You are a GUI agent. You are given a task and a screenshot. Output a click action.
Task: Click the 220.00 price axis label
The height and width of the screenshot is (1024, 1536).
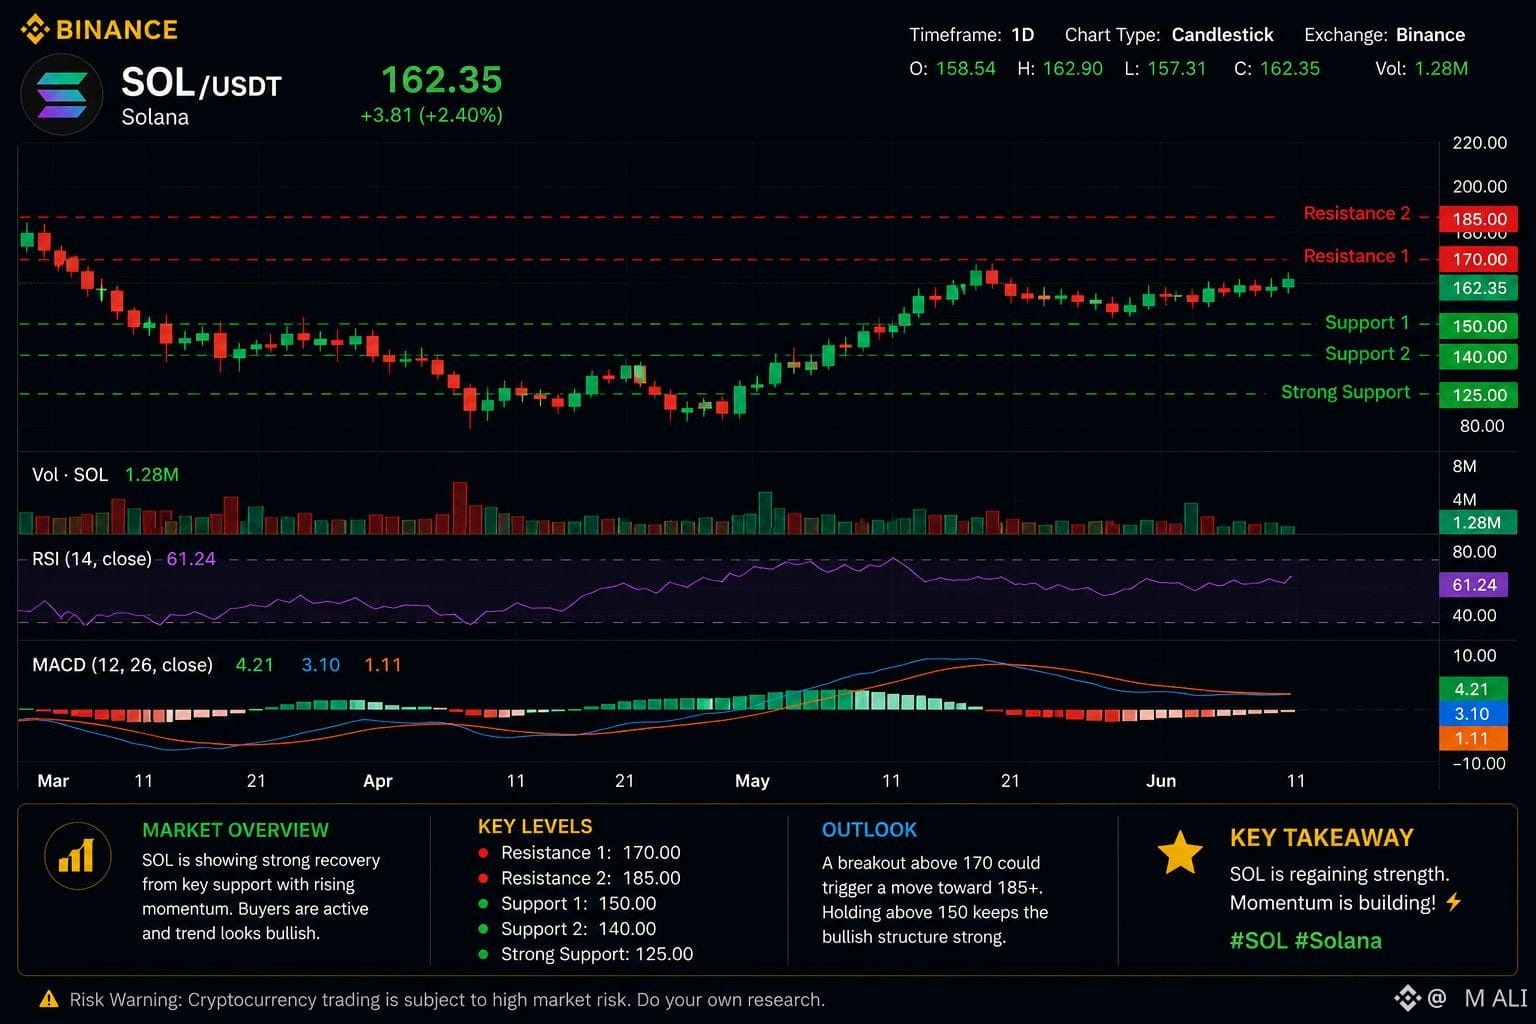point(1479,143)
